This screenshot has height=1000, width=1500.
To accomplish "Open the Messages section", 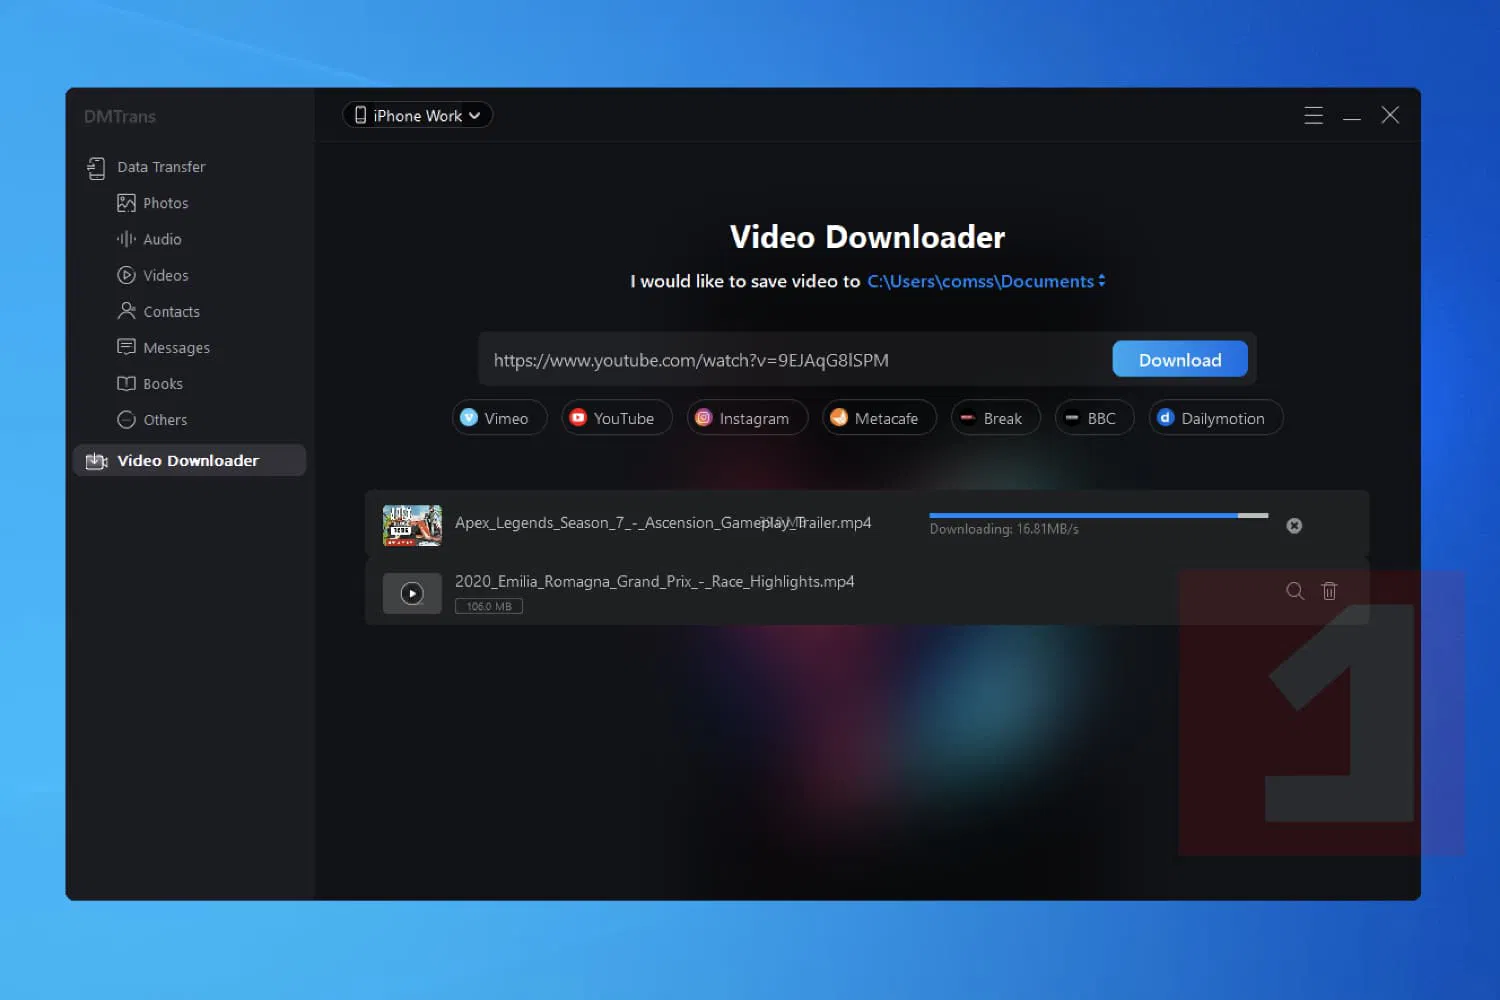I will [176, 347].
